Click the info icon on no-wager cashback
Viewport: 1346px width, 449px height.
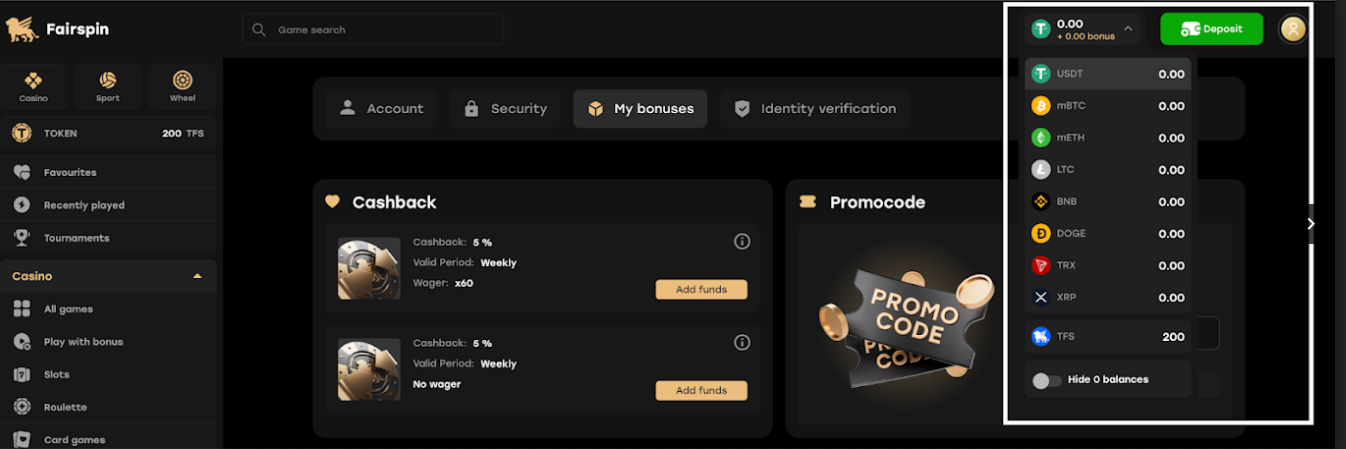(742, 342)
